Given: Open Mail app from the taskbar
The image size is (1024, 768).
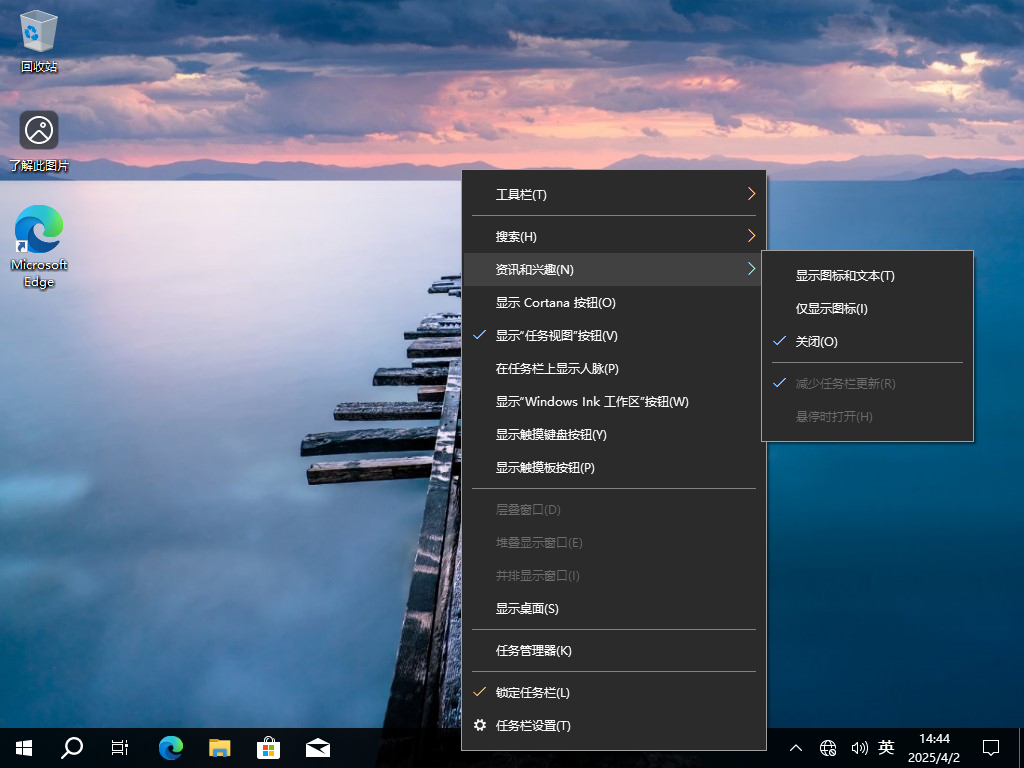Looking at the screenshot, I should point(317,748).
